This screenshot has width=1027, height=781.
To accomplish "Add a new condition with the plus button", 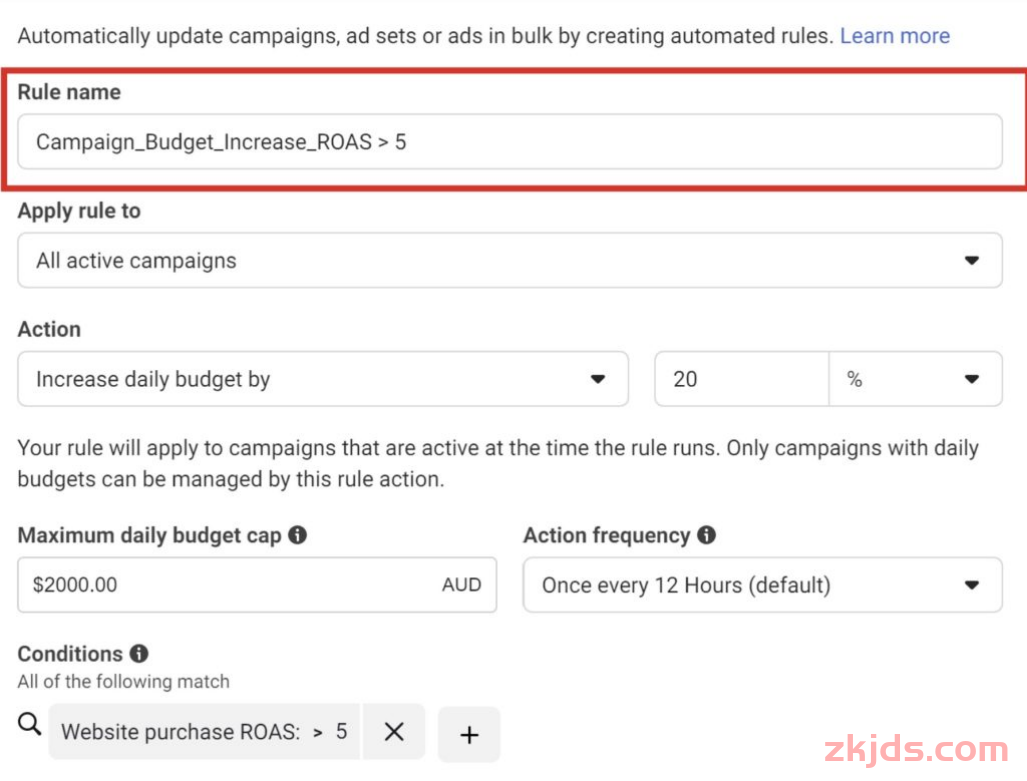I will pos(469,735).
